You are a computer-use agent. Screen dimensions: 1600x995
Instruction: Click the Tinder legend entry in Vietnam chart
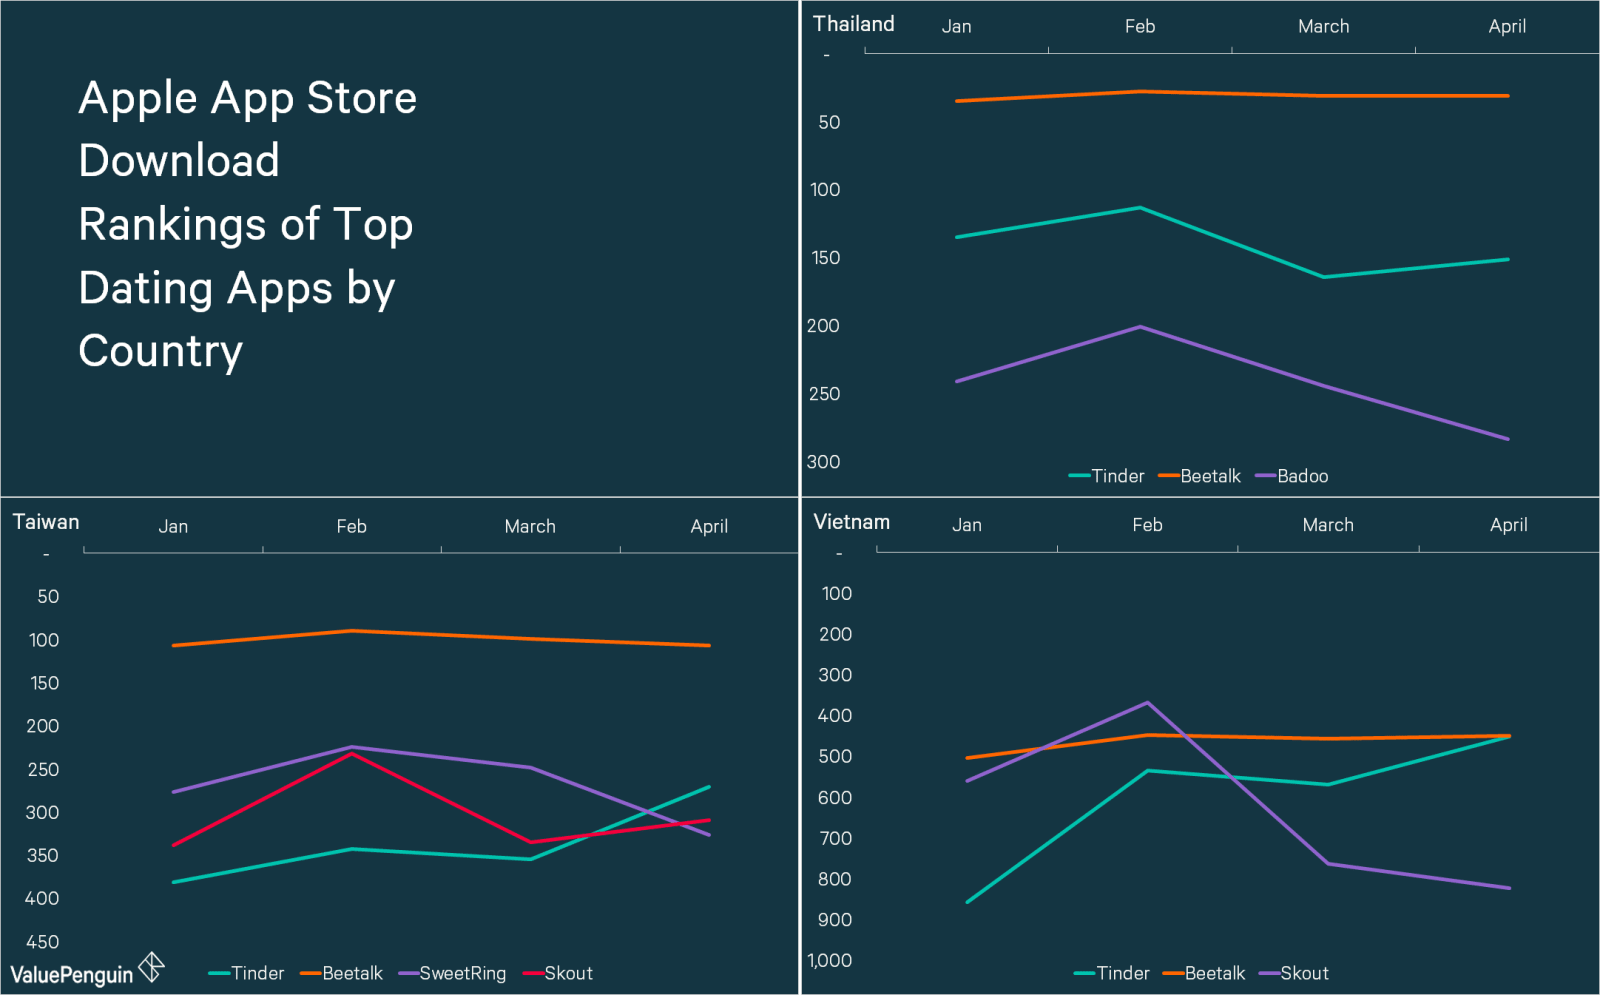point(1111,973)
